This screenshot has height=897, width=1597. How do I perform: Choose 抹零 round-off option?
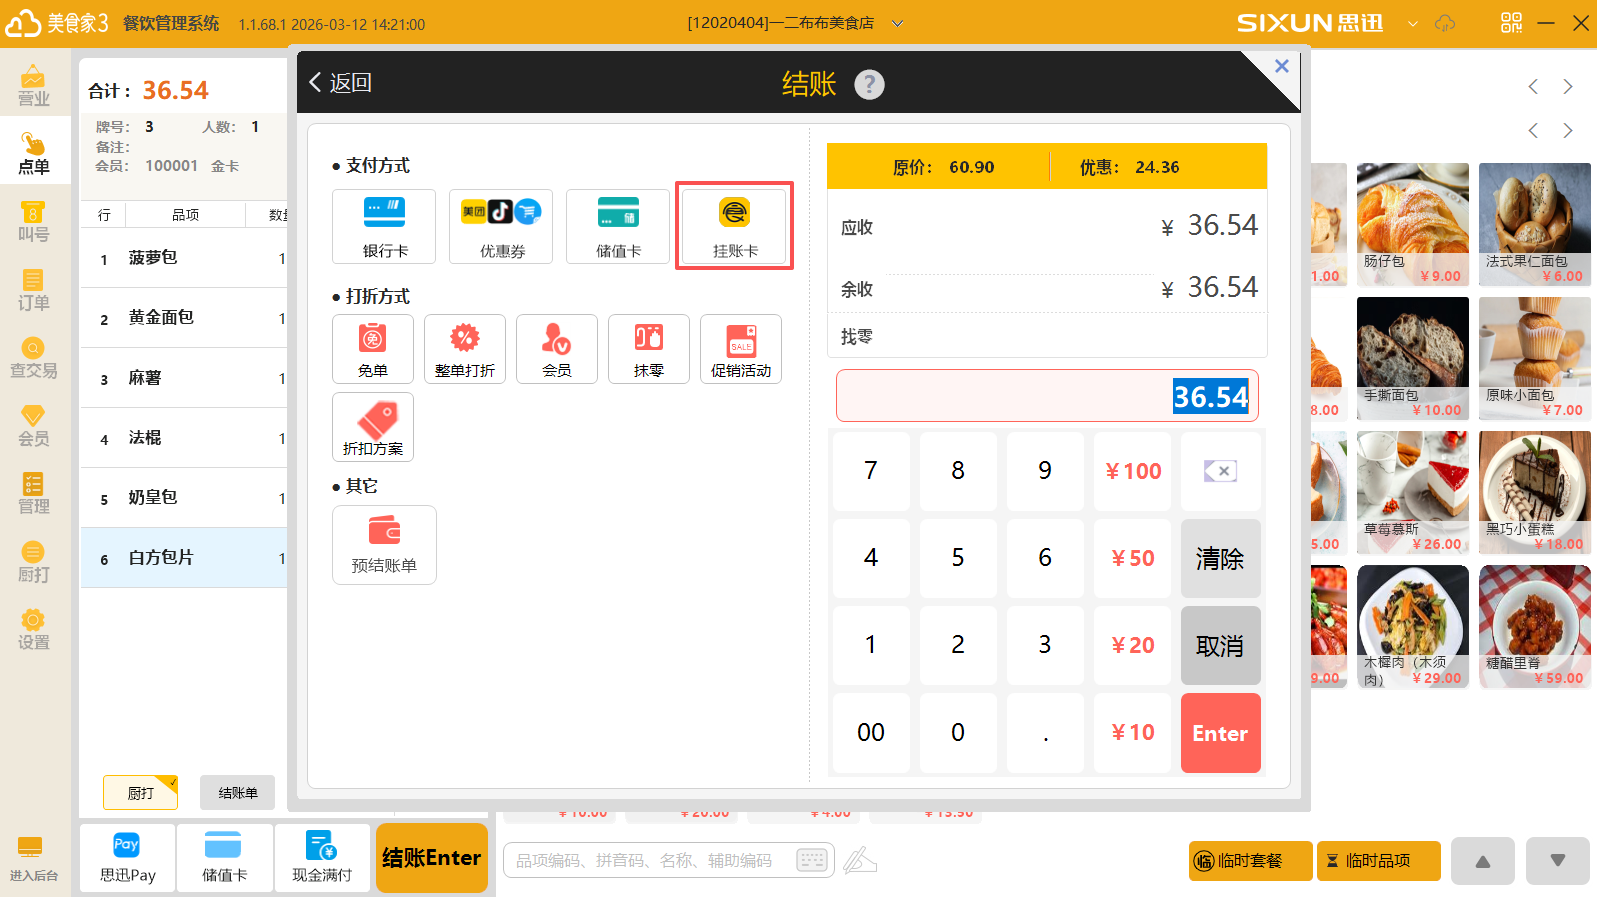click(649, 349)
